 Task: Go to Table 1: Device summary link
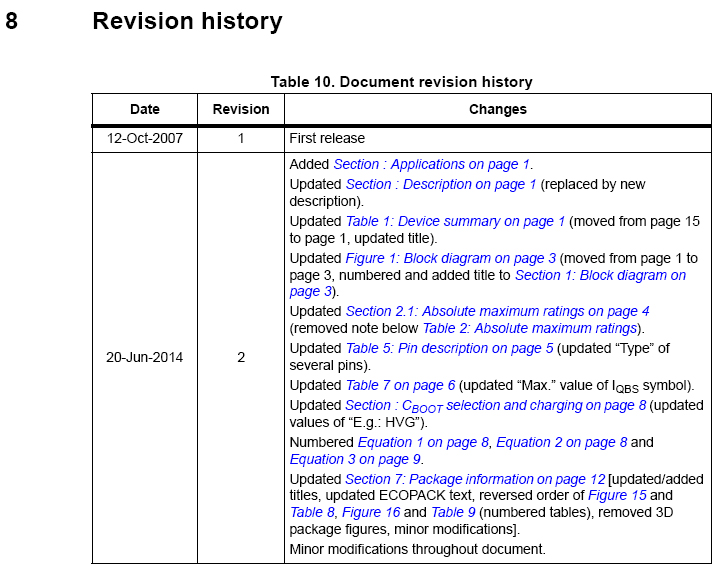455,221
